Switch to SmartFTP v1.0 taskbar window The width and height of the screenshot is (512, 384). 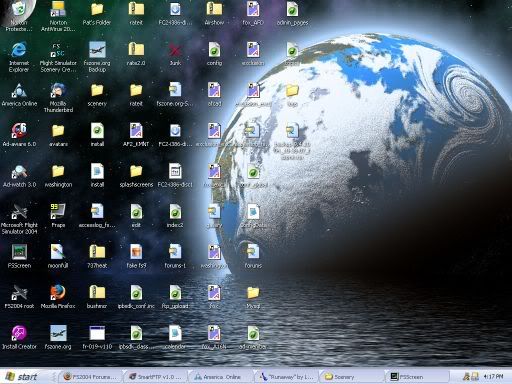pyautogui.click(x=156, y=377)
